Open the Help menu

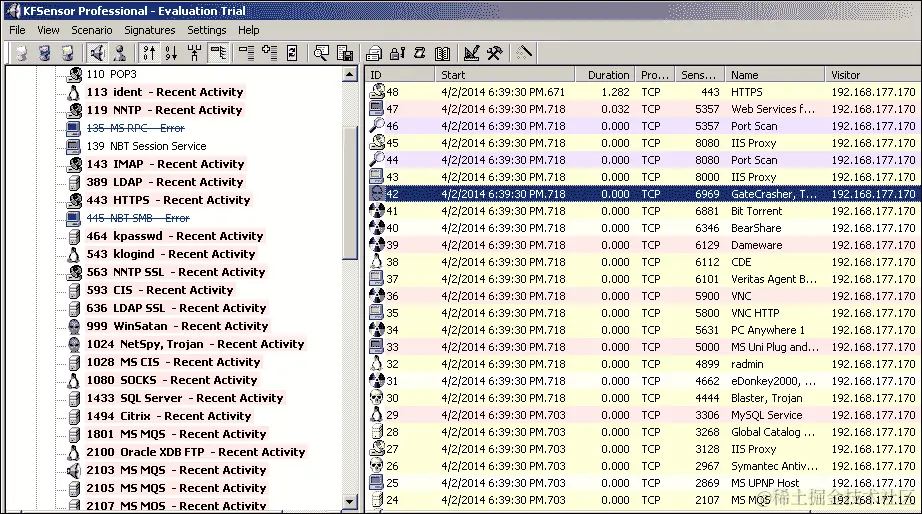click(249, 30)
